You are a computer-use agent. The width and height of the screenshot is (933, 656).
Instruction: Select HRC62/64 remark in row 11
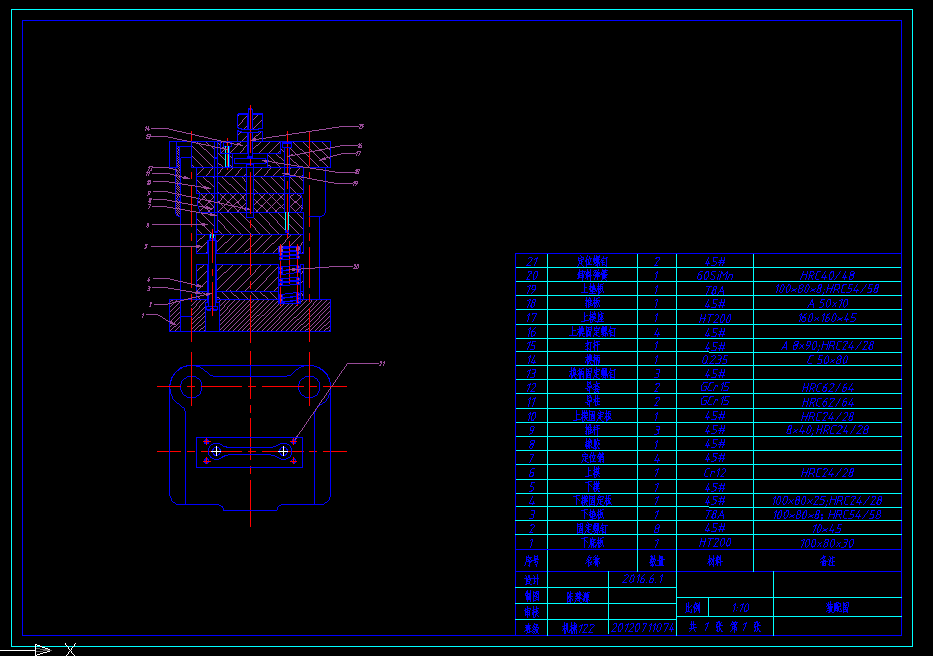827,402
